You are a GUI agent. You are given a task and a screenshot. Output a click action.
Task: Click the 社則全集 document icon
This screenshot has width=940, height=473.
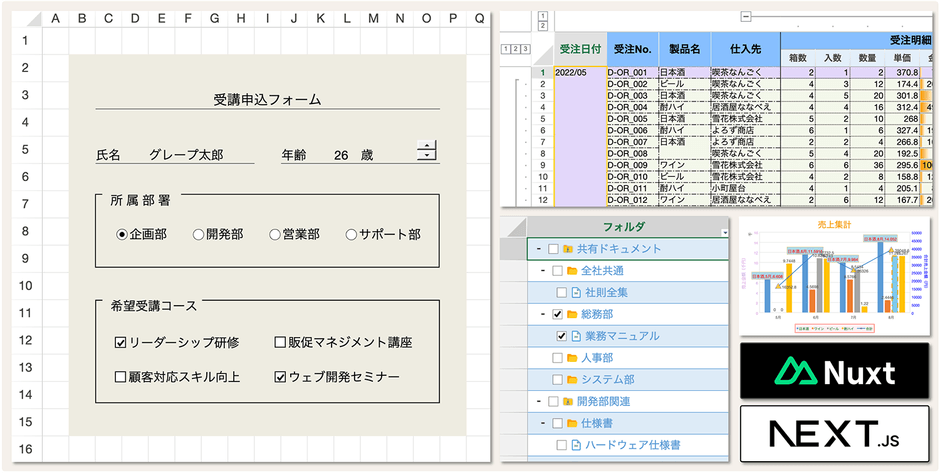(x=575, y=292)
